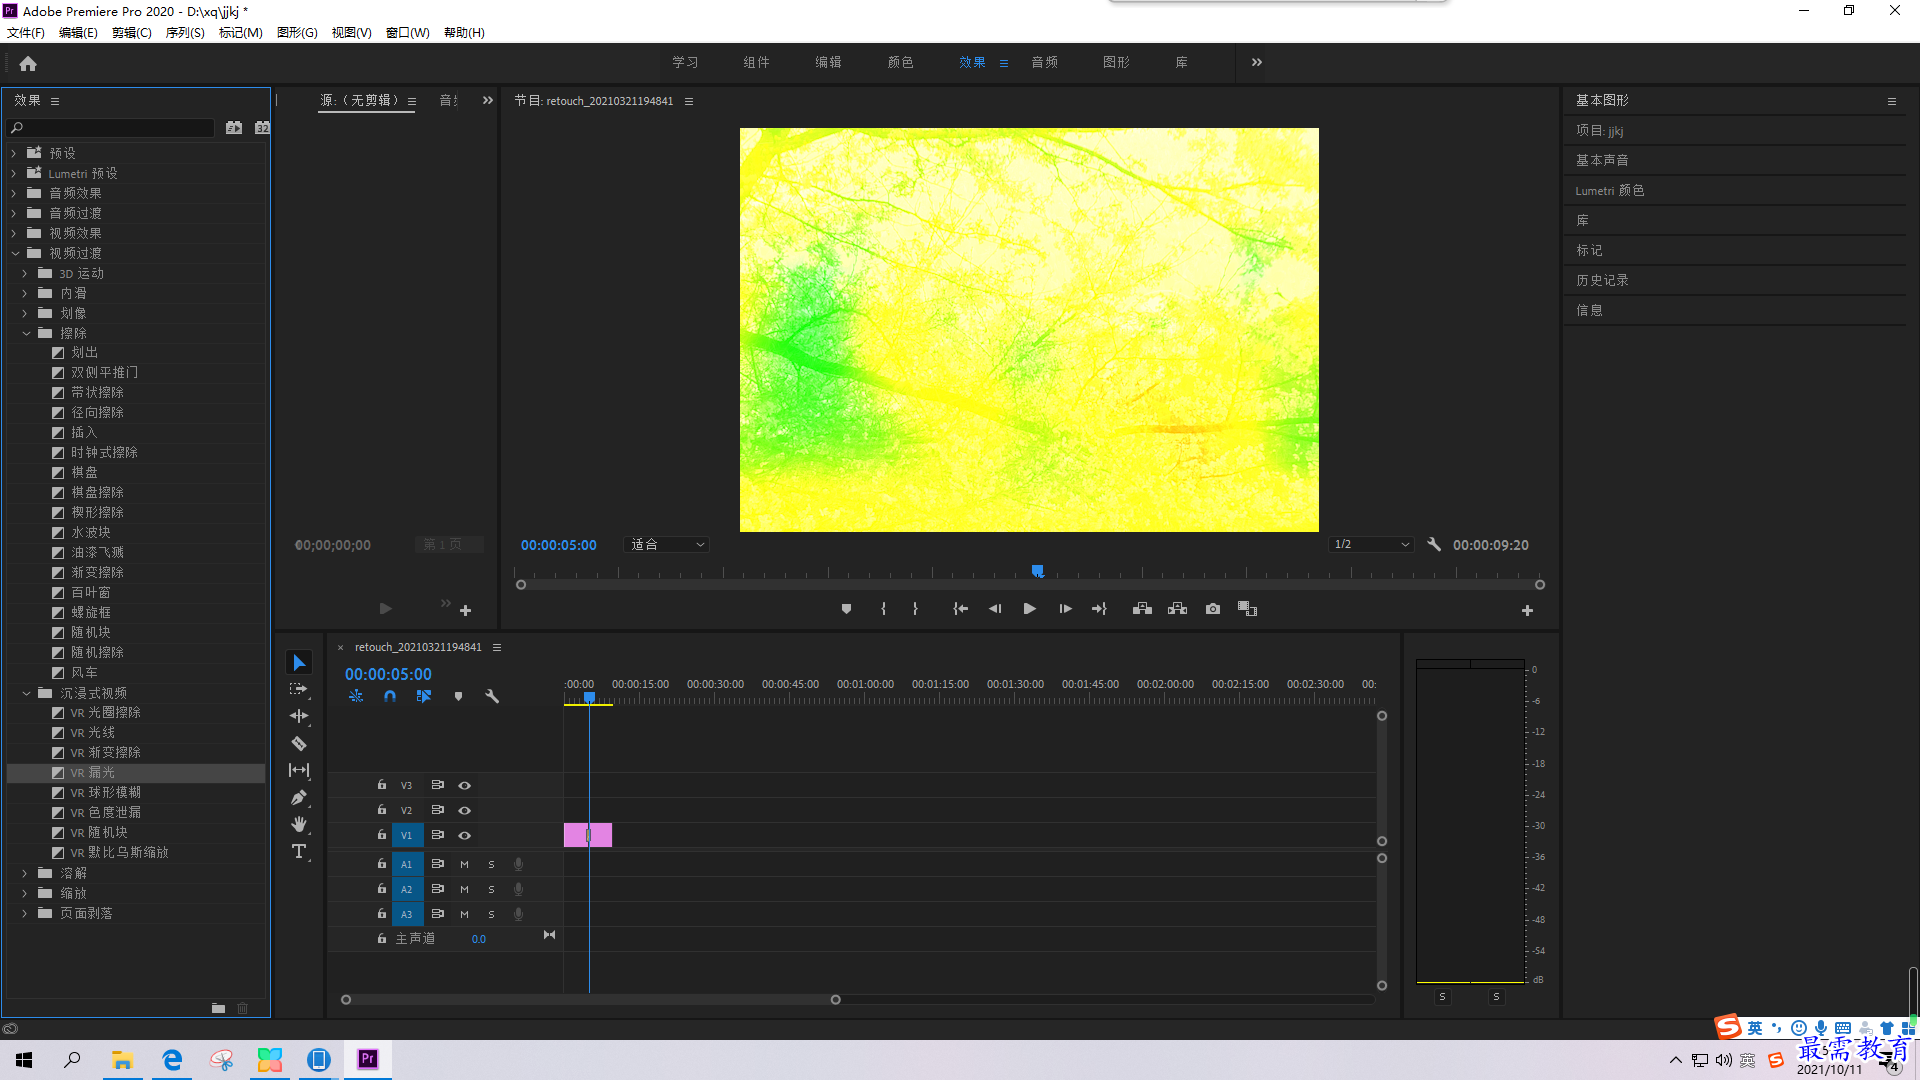Toggle V1 track visibility eye
Viewport: 1920px width, 1080px height.
464,835
